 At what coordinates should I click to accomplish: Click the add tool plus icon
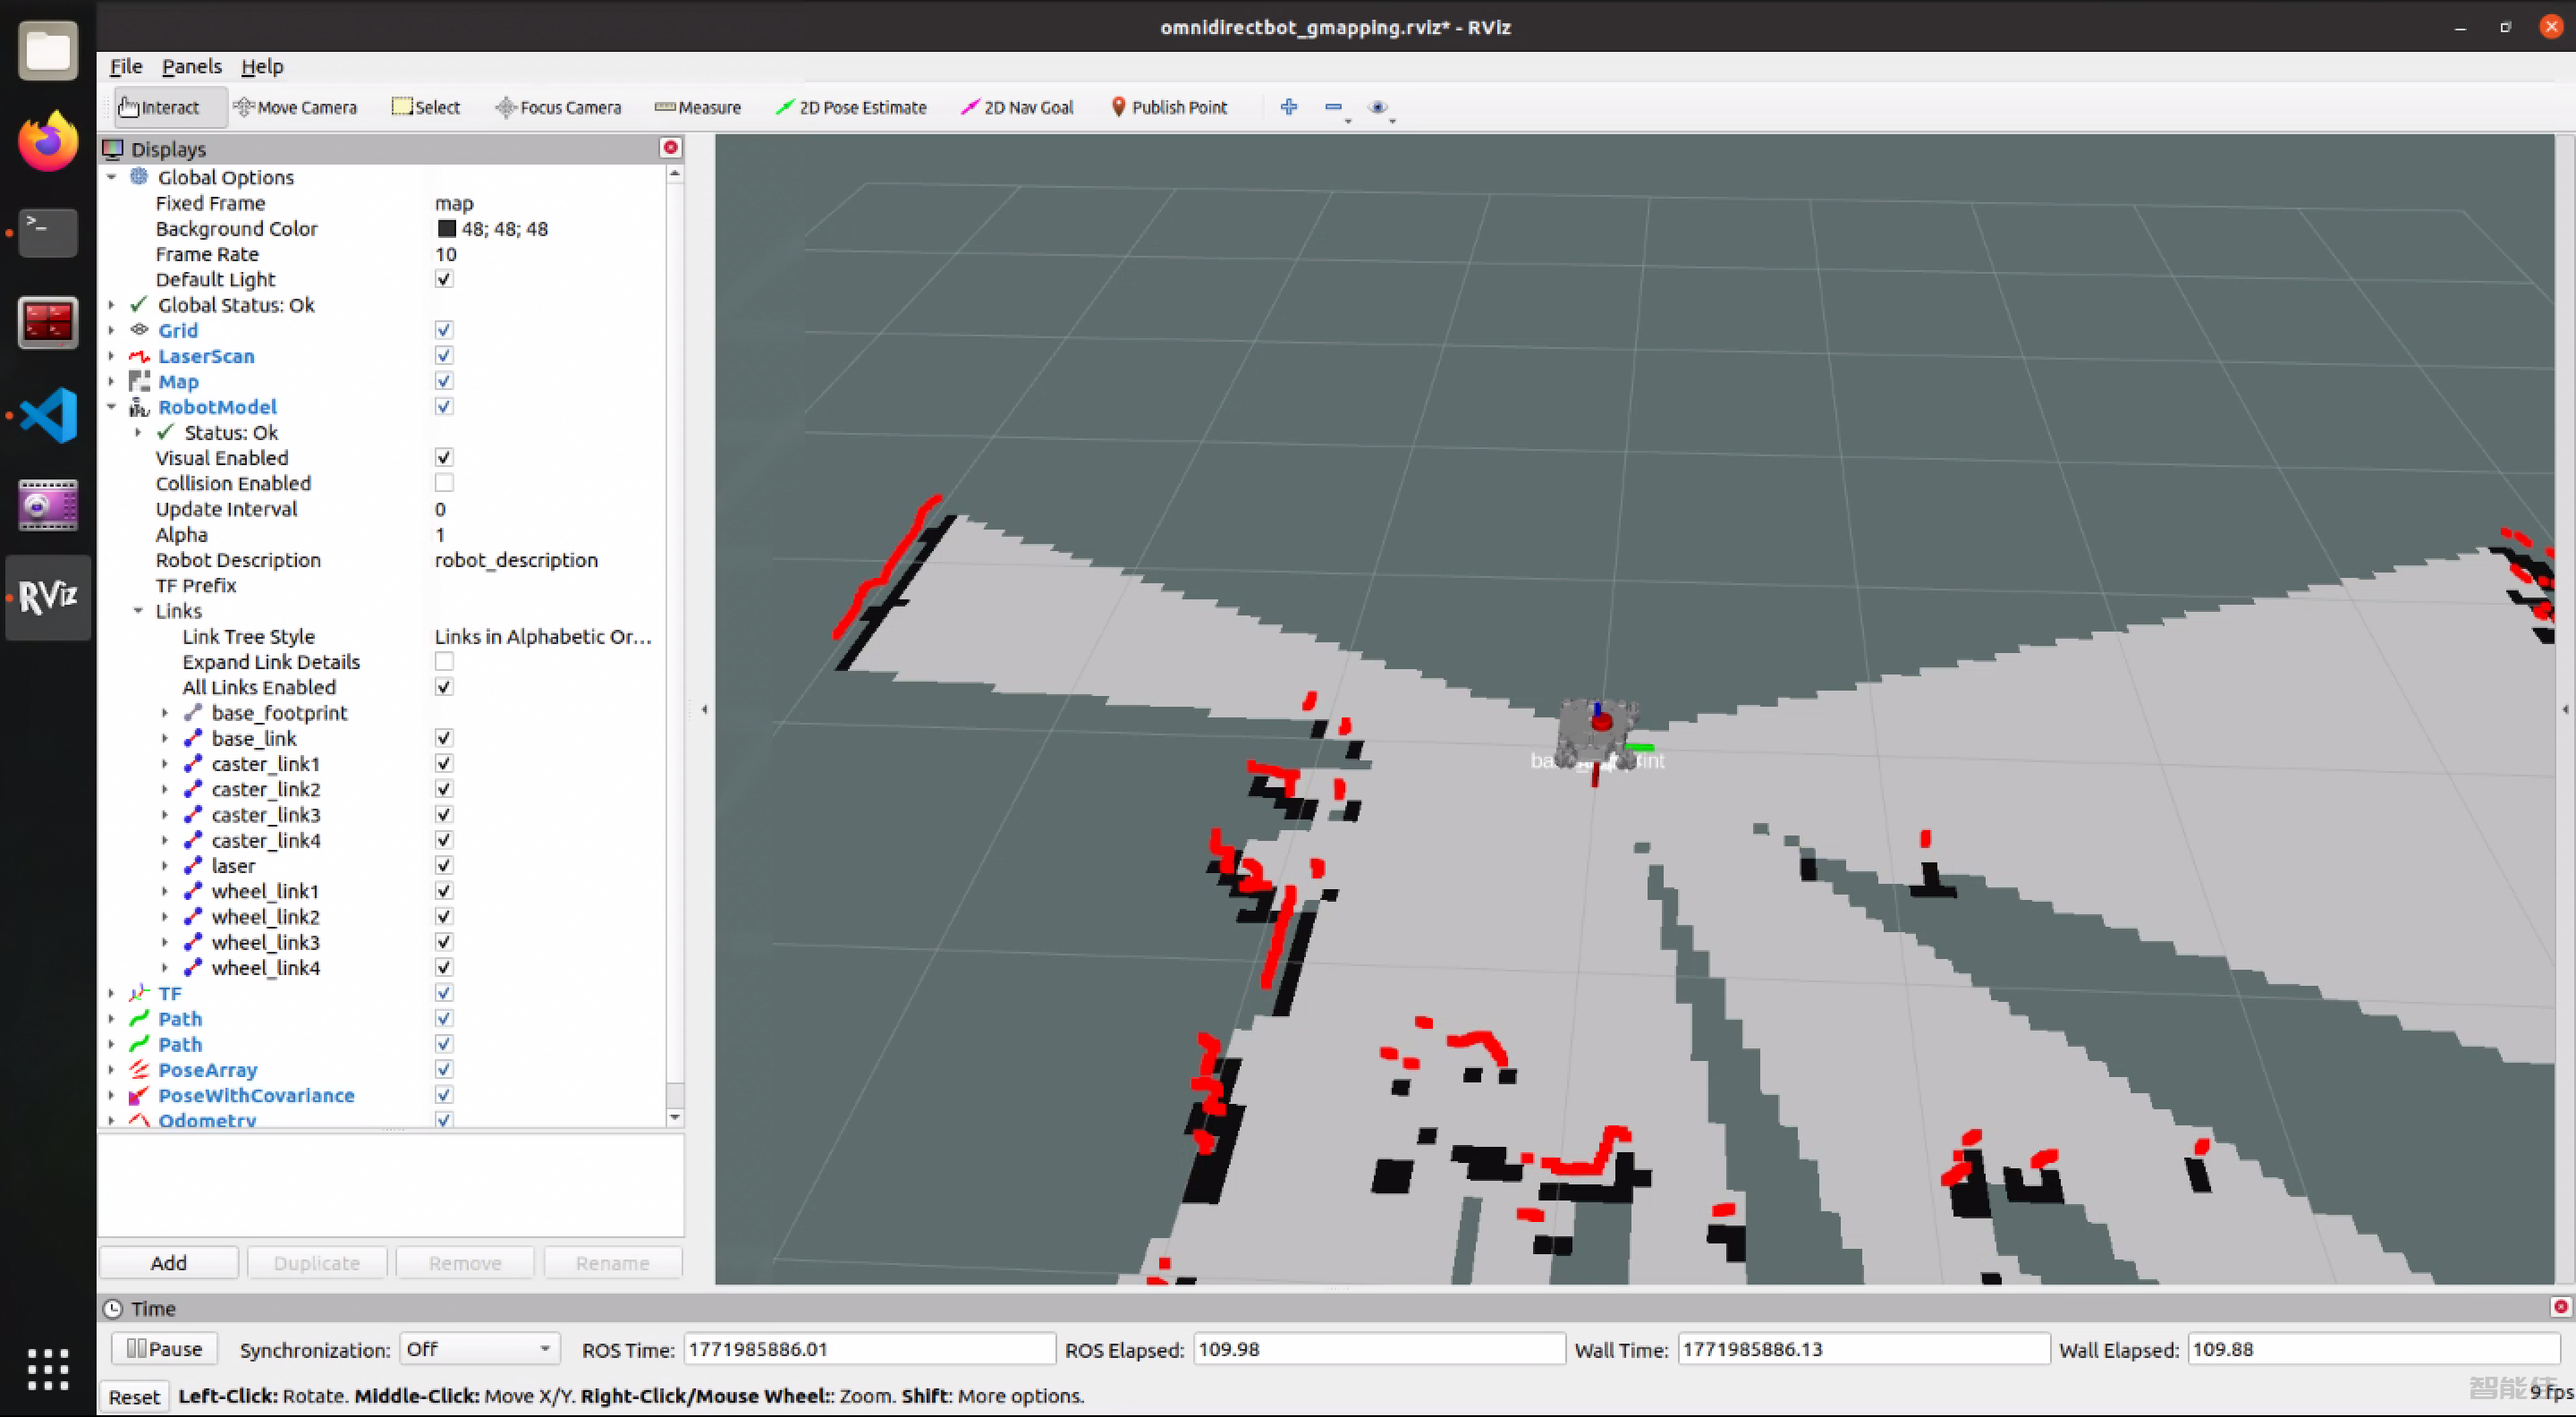click(1288, 107)
